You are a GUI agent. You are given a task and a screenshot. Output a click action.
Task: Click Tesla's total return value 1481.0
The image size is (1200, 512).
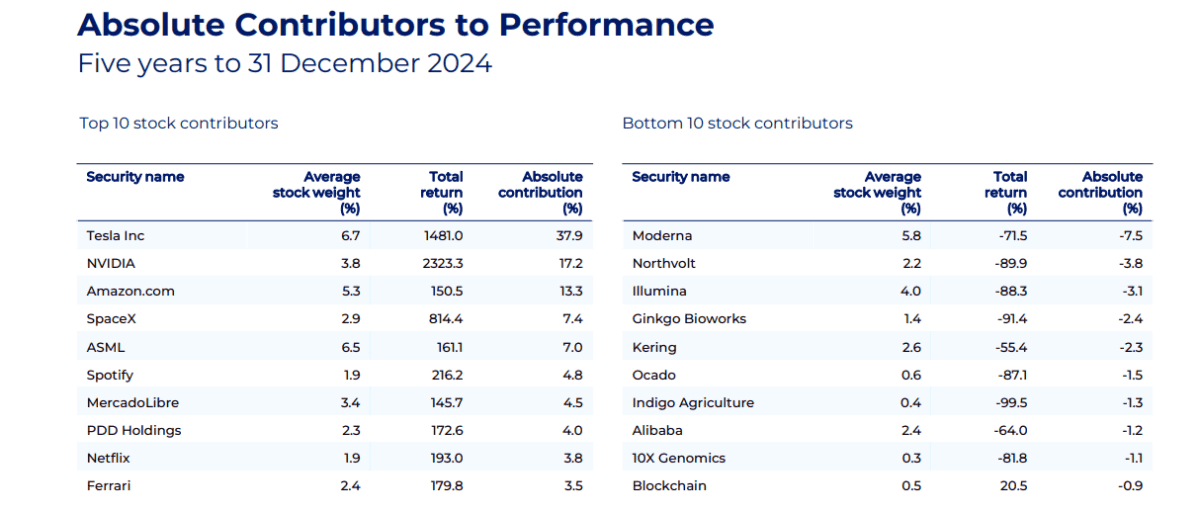443,236
